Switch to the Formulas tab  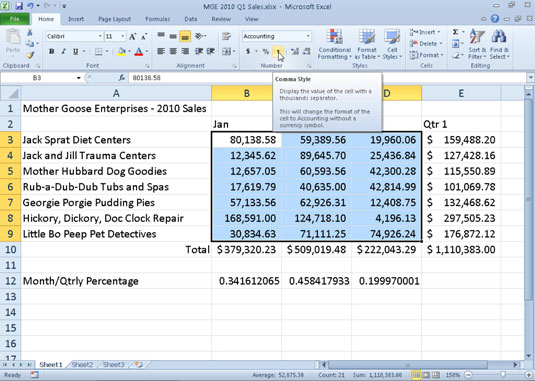[157, 19]
